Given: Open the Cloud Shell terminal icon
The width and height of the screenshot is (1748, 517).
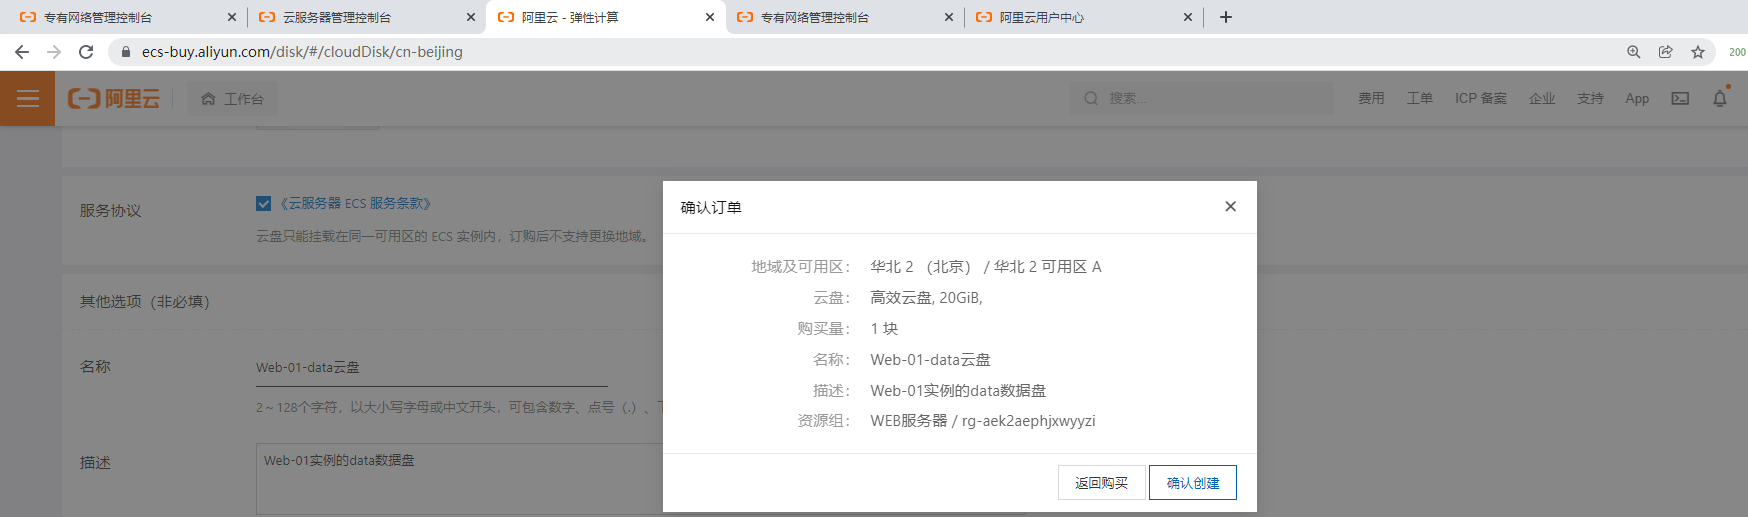Looking at the screenshot, I should coord(1680,98).
